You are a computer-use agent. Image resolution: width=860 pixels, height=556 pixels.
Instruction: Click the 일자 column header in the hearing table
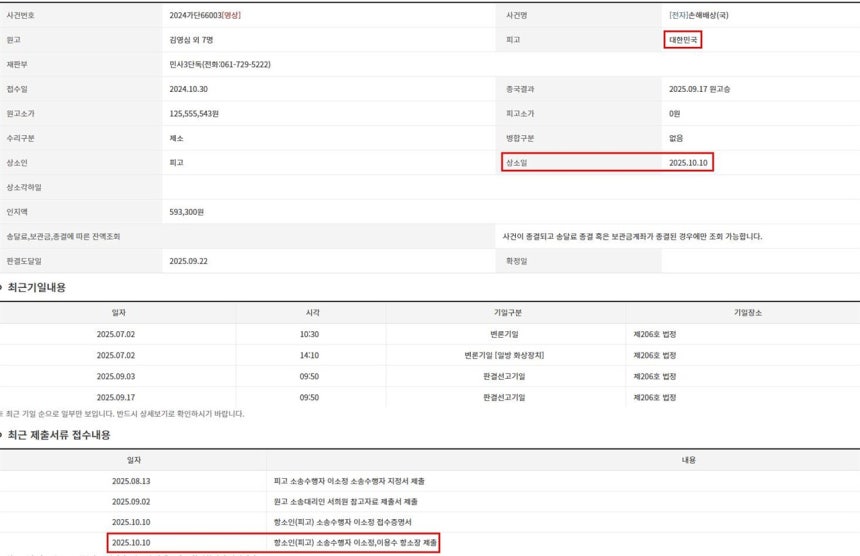tap(118, 312)
